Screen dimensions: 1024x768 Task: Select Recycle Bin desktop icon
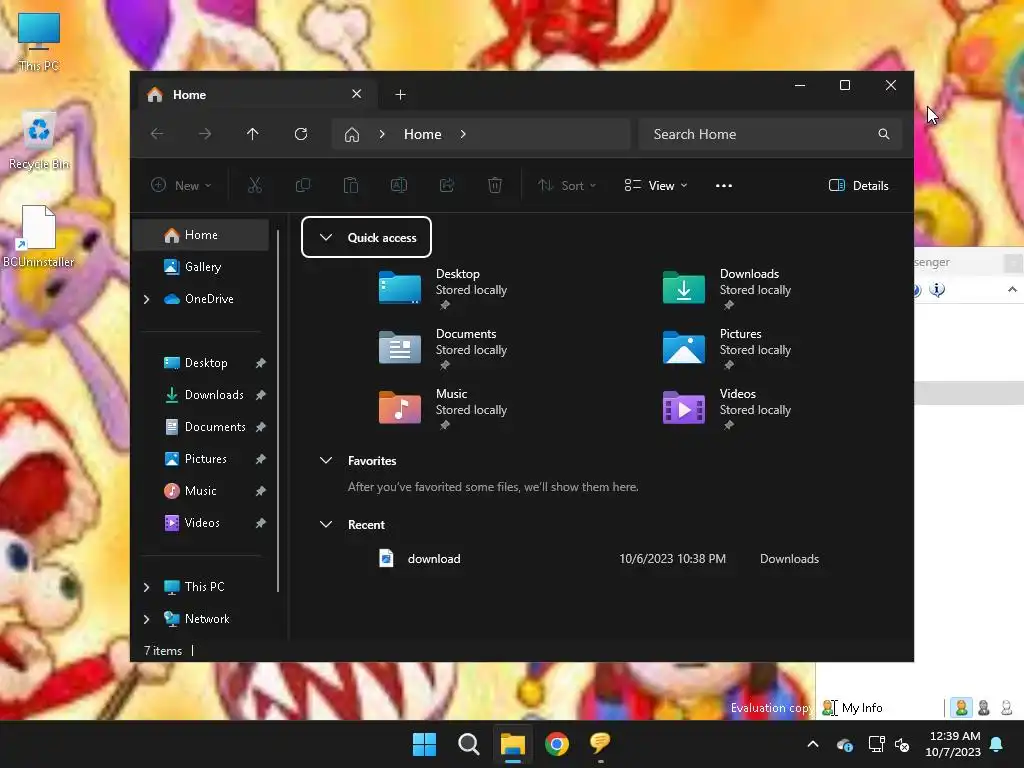coord(39,141)
